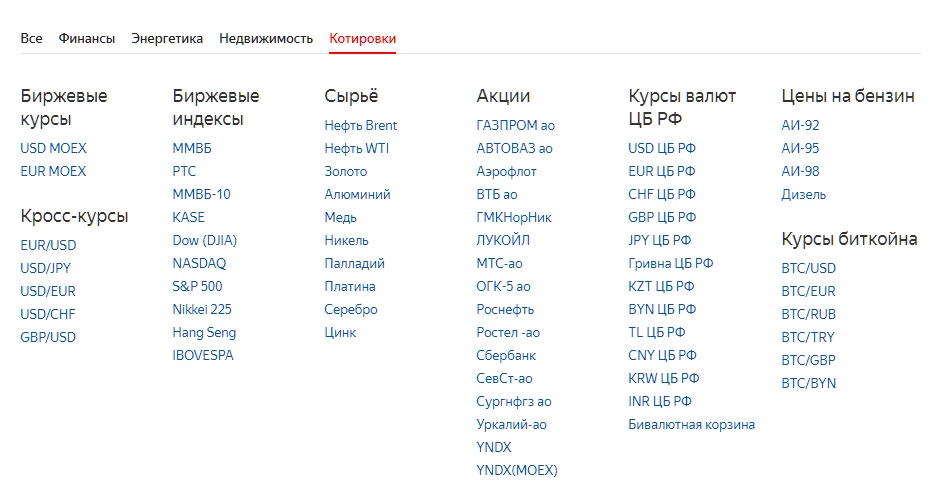This screenshot has height=495, width=940.
Task: Switch to the Финансы tab
Action: click(x=86, y=38)
